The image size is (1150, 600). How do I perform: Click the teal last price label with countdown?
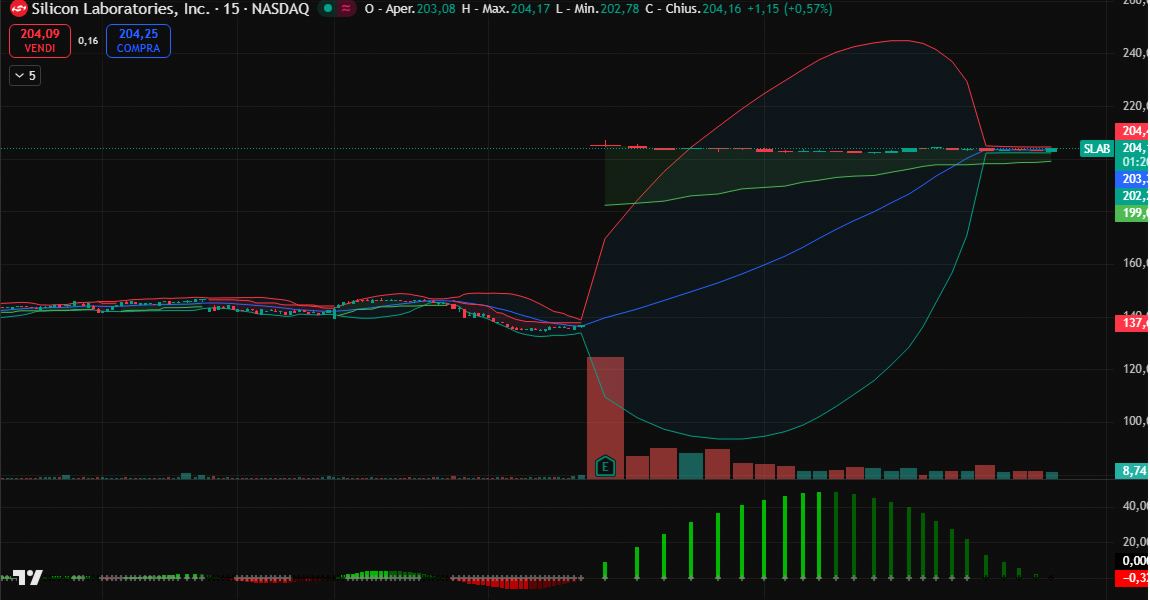coord(1132,155)
